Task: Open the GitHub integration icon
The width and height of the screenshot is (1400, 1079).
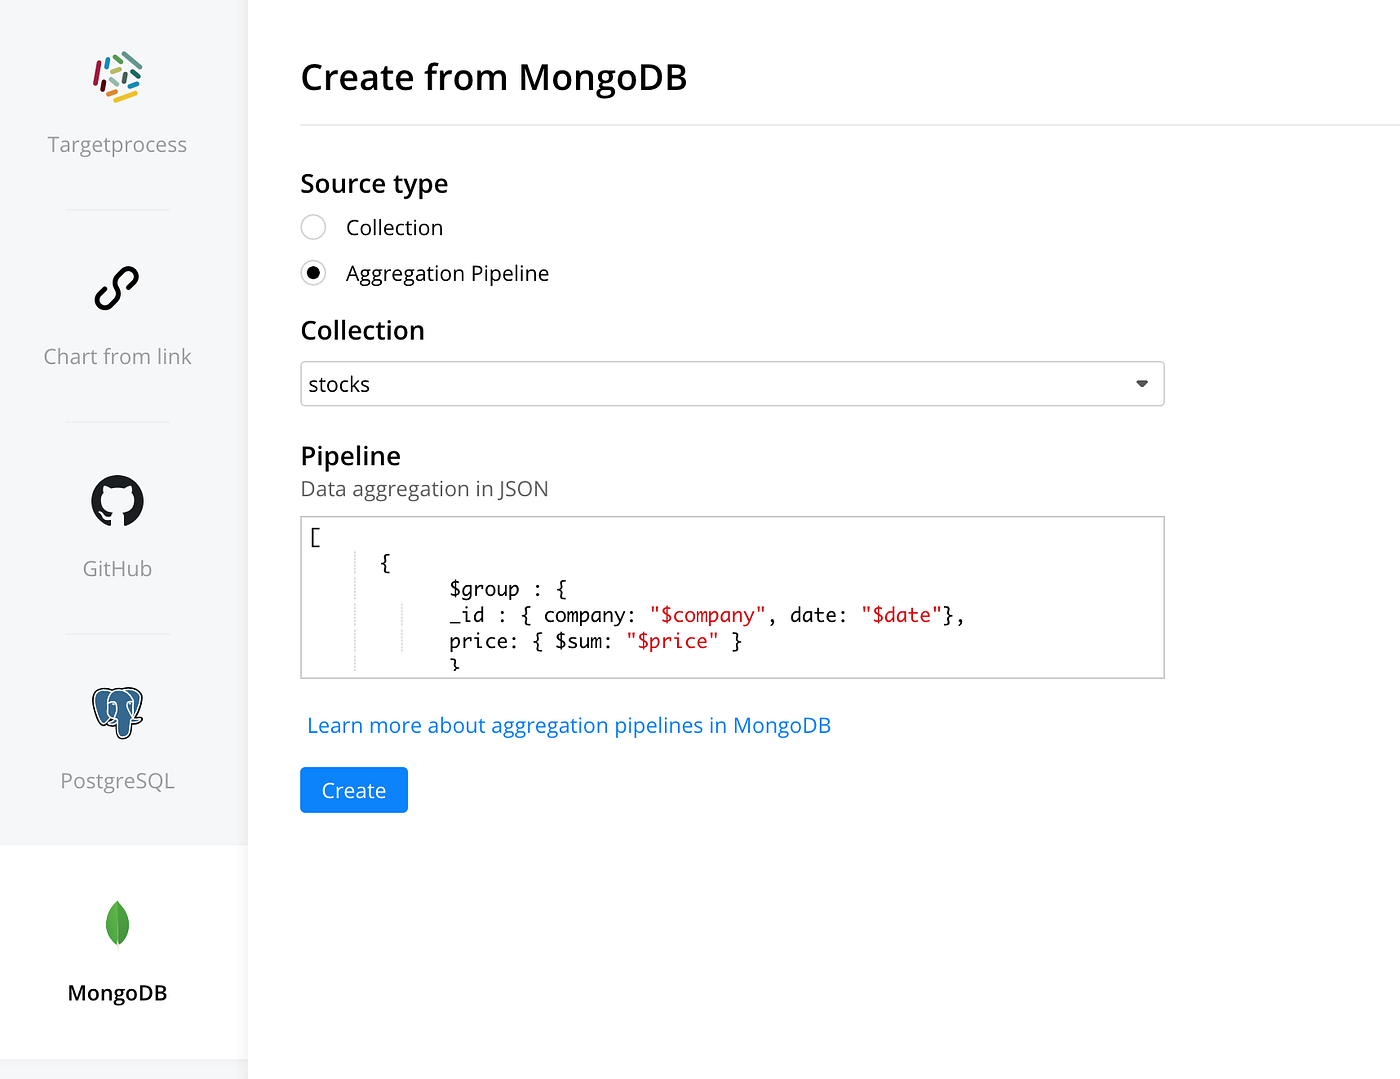Action: point(117,501)
